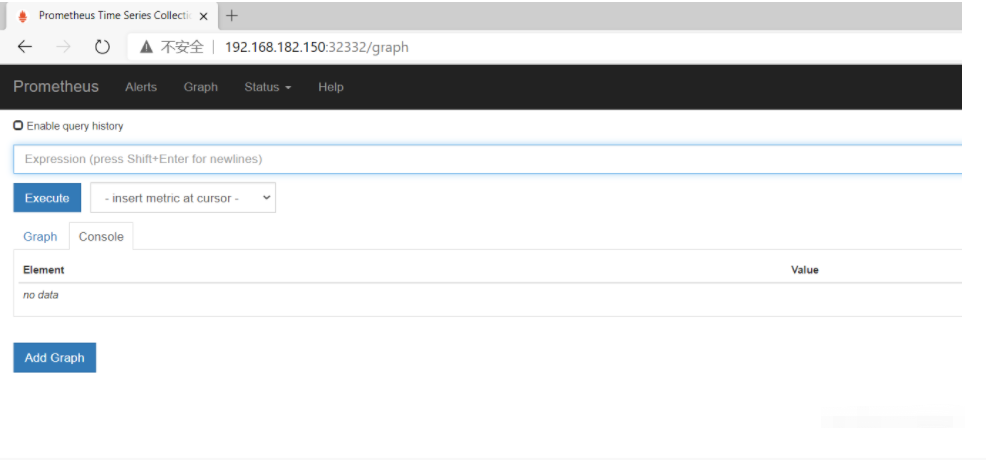The height and width of the screenshot is (460, 986).
Task: Click the Execute button
Action: pyautogui.click(x=47, y=198)
